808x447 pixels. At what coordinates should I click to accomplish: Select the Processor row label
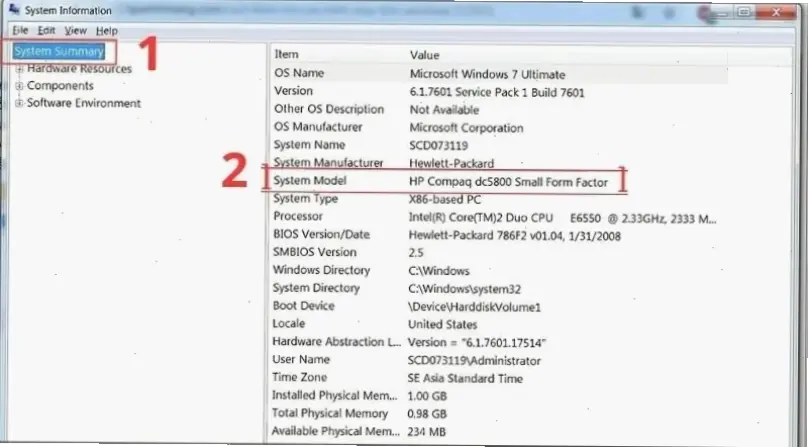pos(298,217)
